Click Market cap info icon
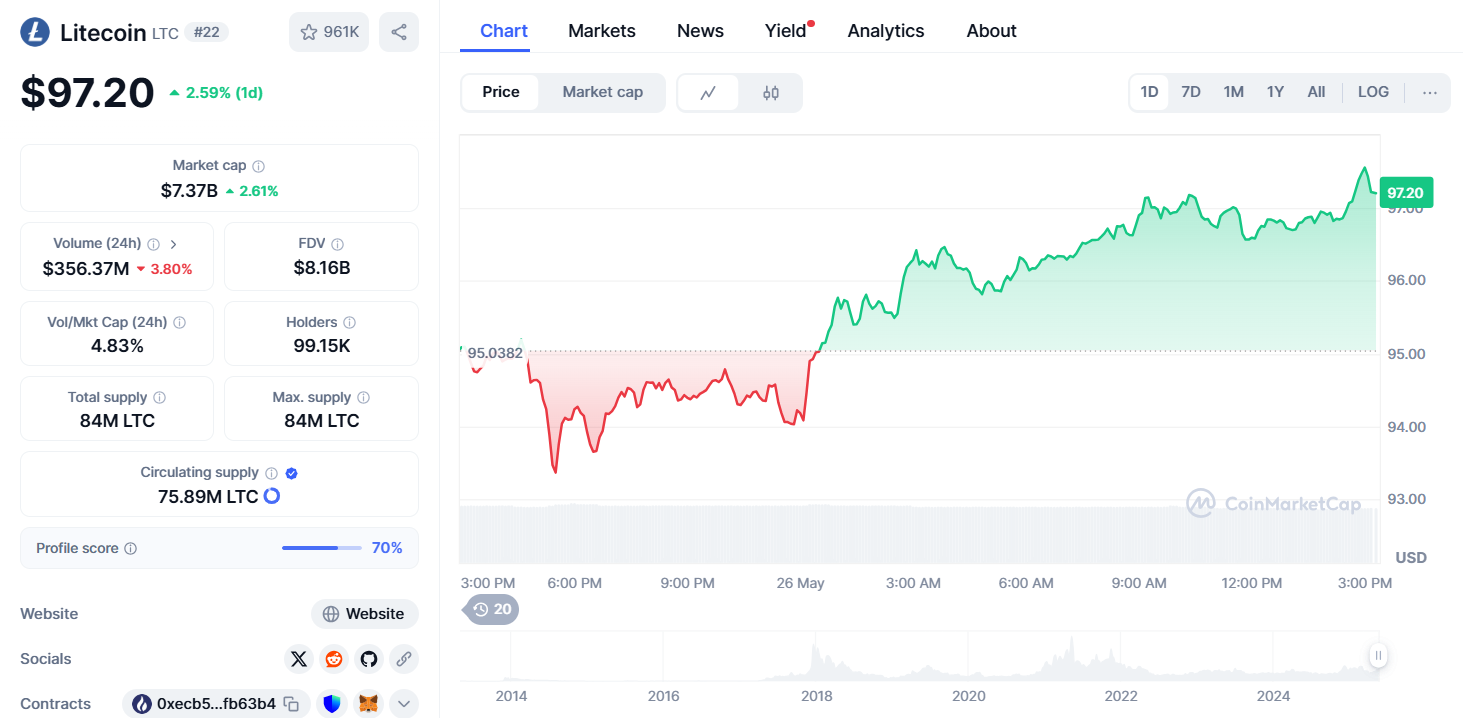Image resolution: width=1463 pixels, height=718 pixels. point(259,166)
